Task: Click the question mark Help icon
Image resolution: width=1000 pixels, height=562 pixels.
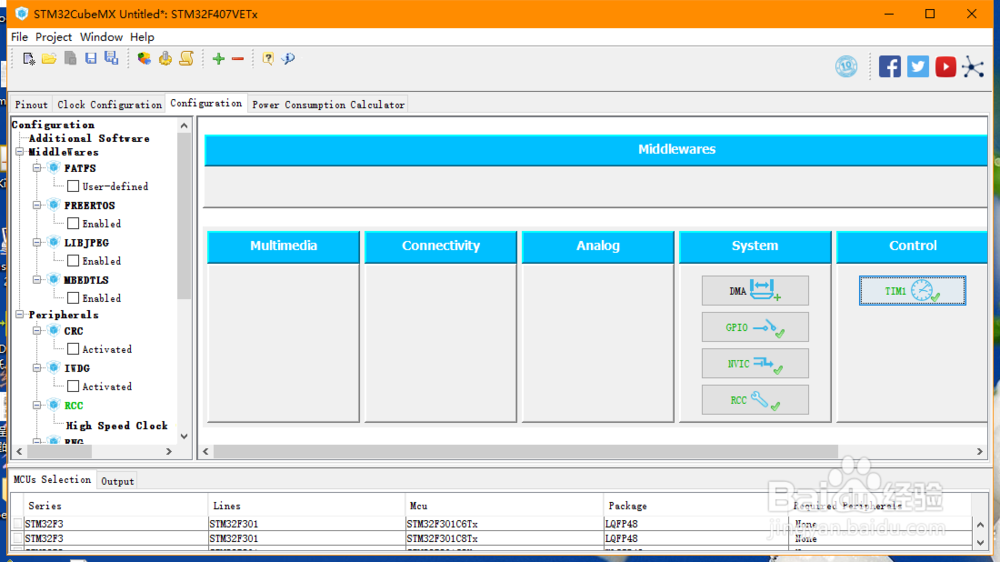Action: (x=268, y=59)
